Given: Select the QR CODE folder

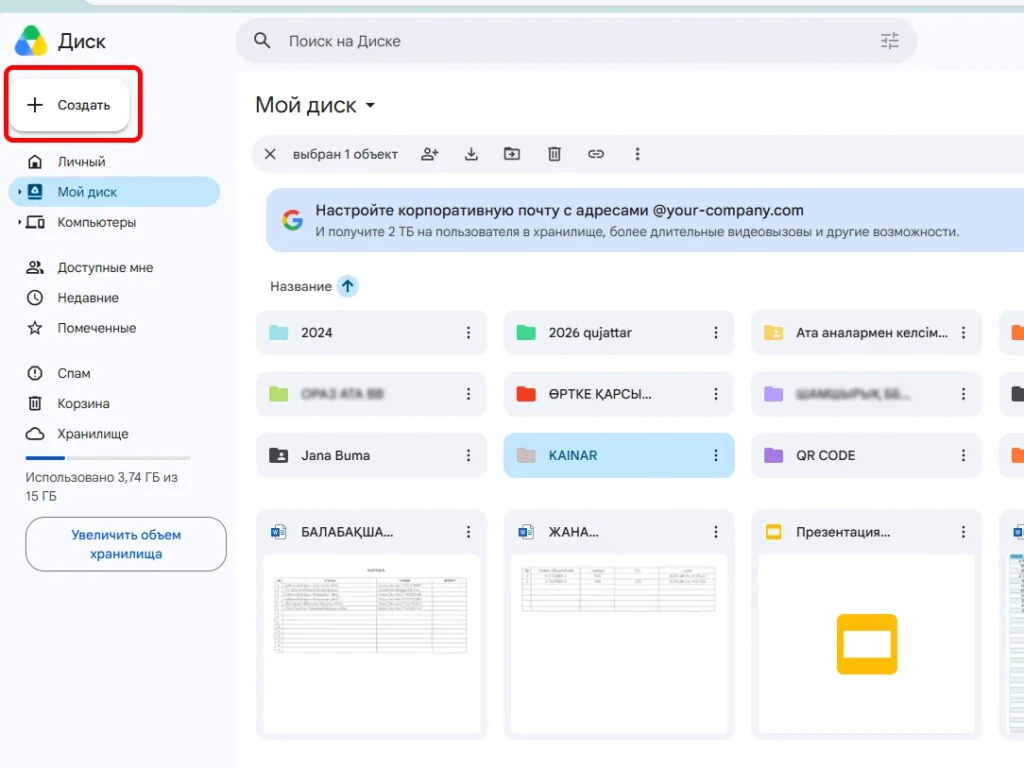Looking at the screenshot, I should click(866, 455).
